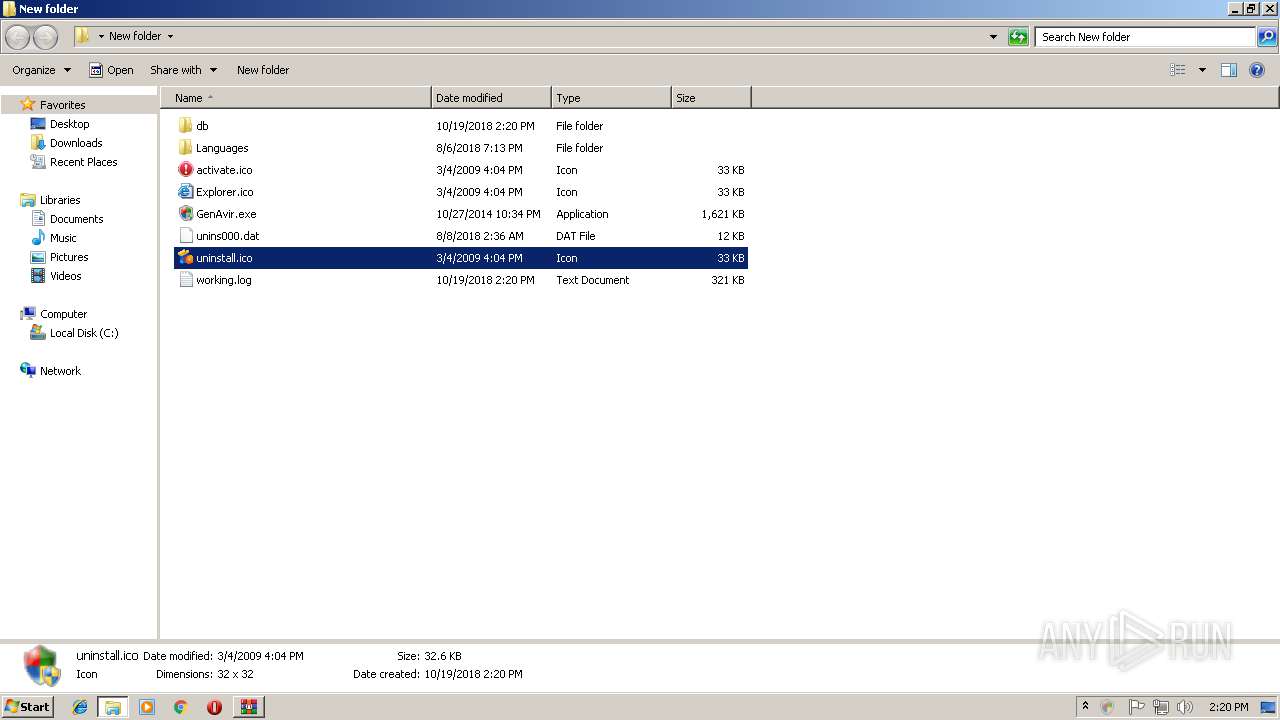The width and height of the screenshot is (1280, 720).
Task: Sort by the Name column header
Action: click(x=295, y=98)
